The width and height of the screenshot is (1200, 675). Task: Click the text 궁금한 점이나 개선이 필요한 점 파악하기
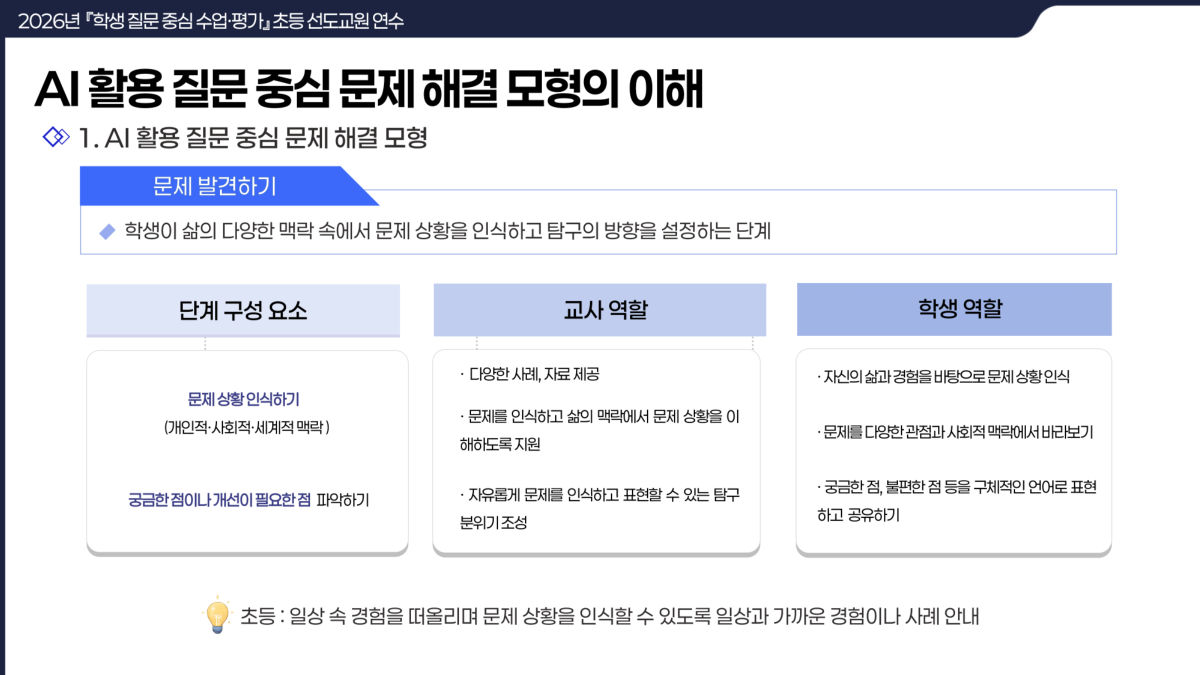pos(248,499)
